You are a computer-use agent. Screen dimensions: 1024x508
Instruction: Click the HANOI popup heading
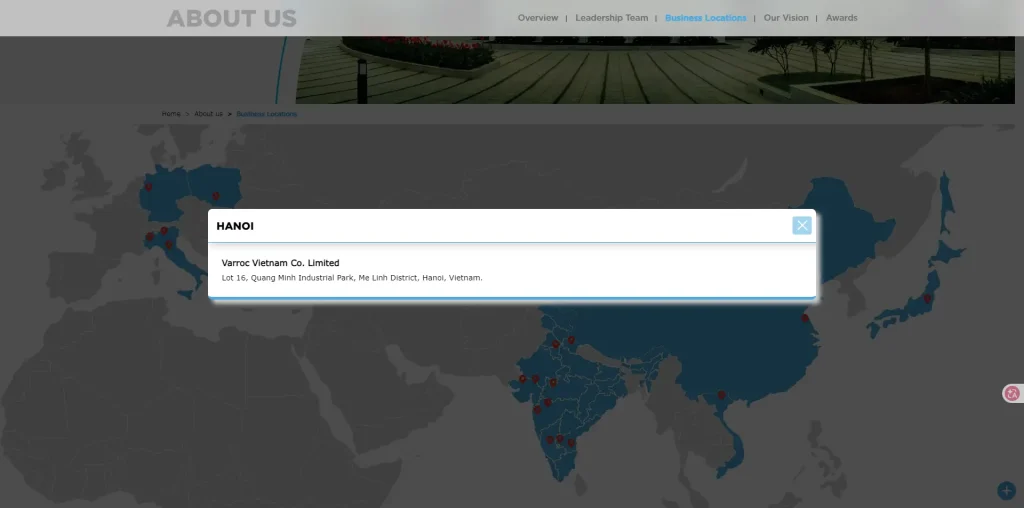click(x=235, y=226)
